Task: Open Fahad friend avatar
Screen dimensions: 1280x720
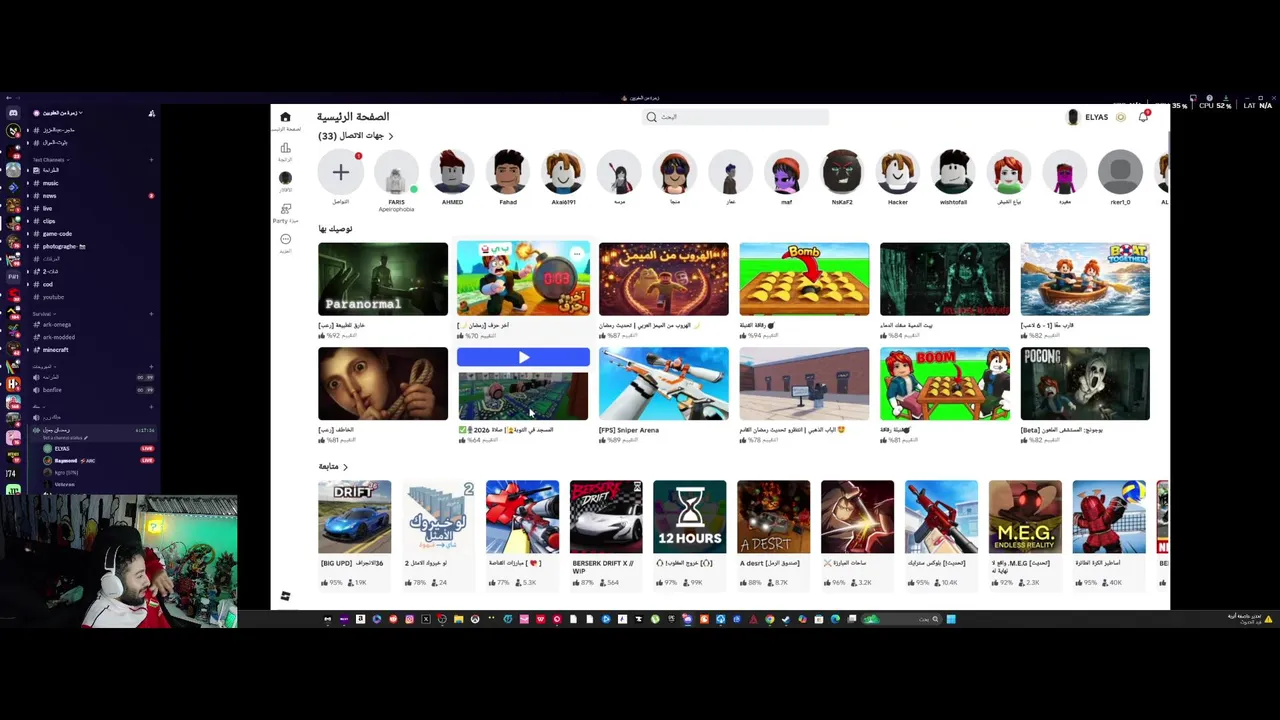Action: 508,172
